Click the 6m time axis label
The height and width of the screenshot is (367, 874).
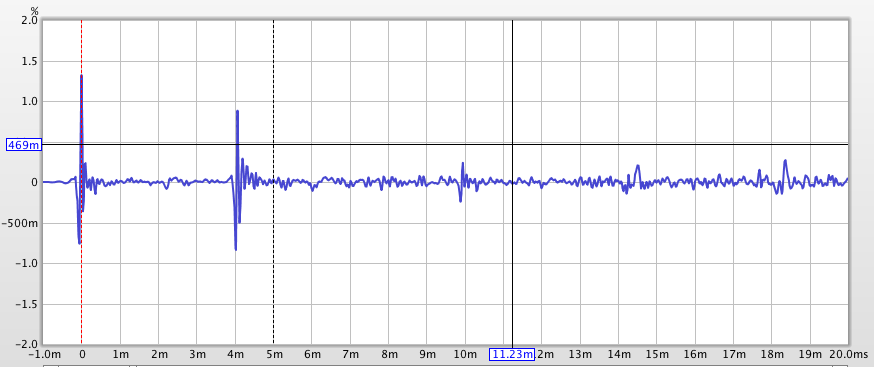[312, 355]
